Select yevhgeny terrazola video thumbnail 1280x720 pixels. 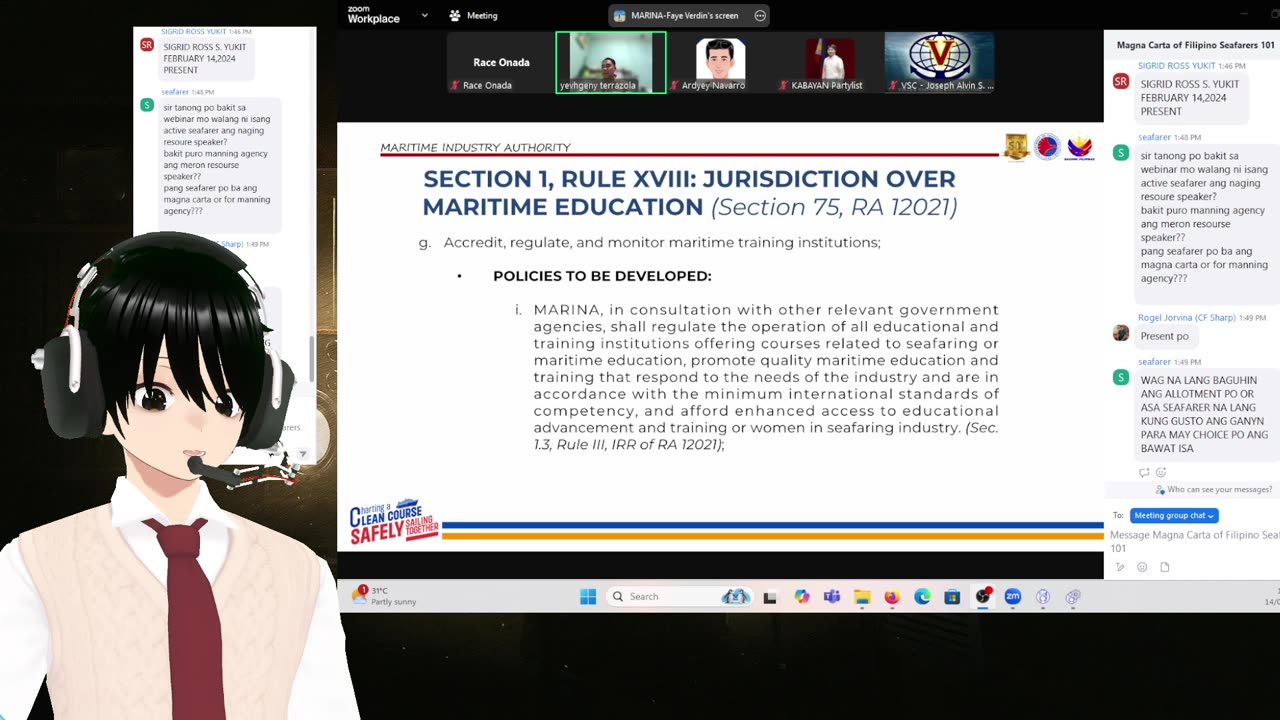pos(610,62)
